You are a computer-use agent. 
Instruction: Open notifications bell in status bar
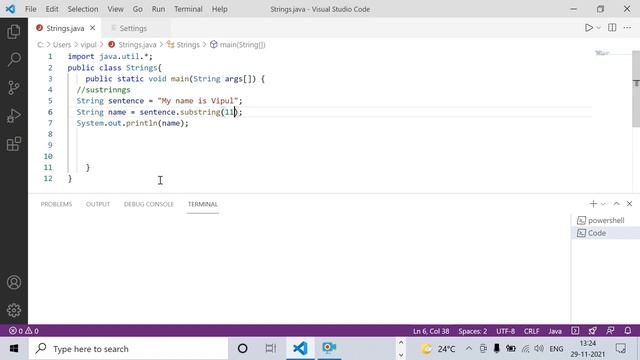[628, 331]
